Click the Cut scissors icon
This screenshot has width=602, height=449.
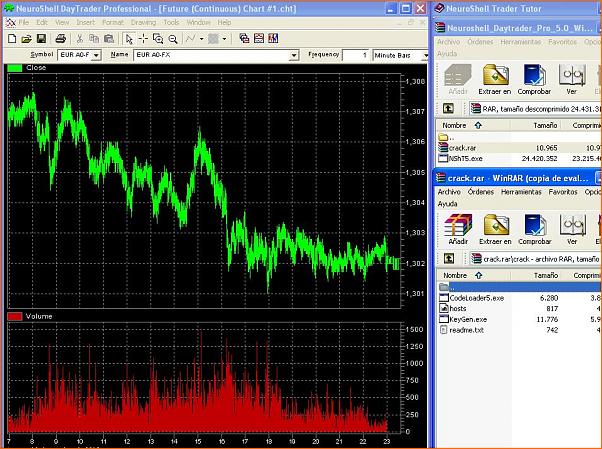79,38
